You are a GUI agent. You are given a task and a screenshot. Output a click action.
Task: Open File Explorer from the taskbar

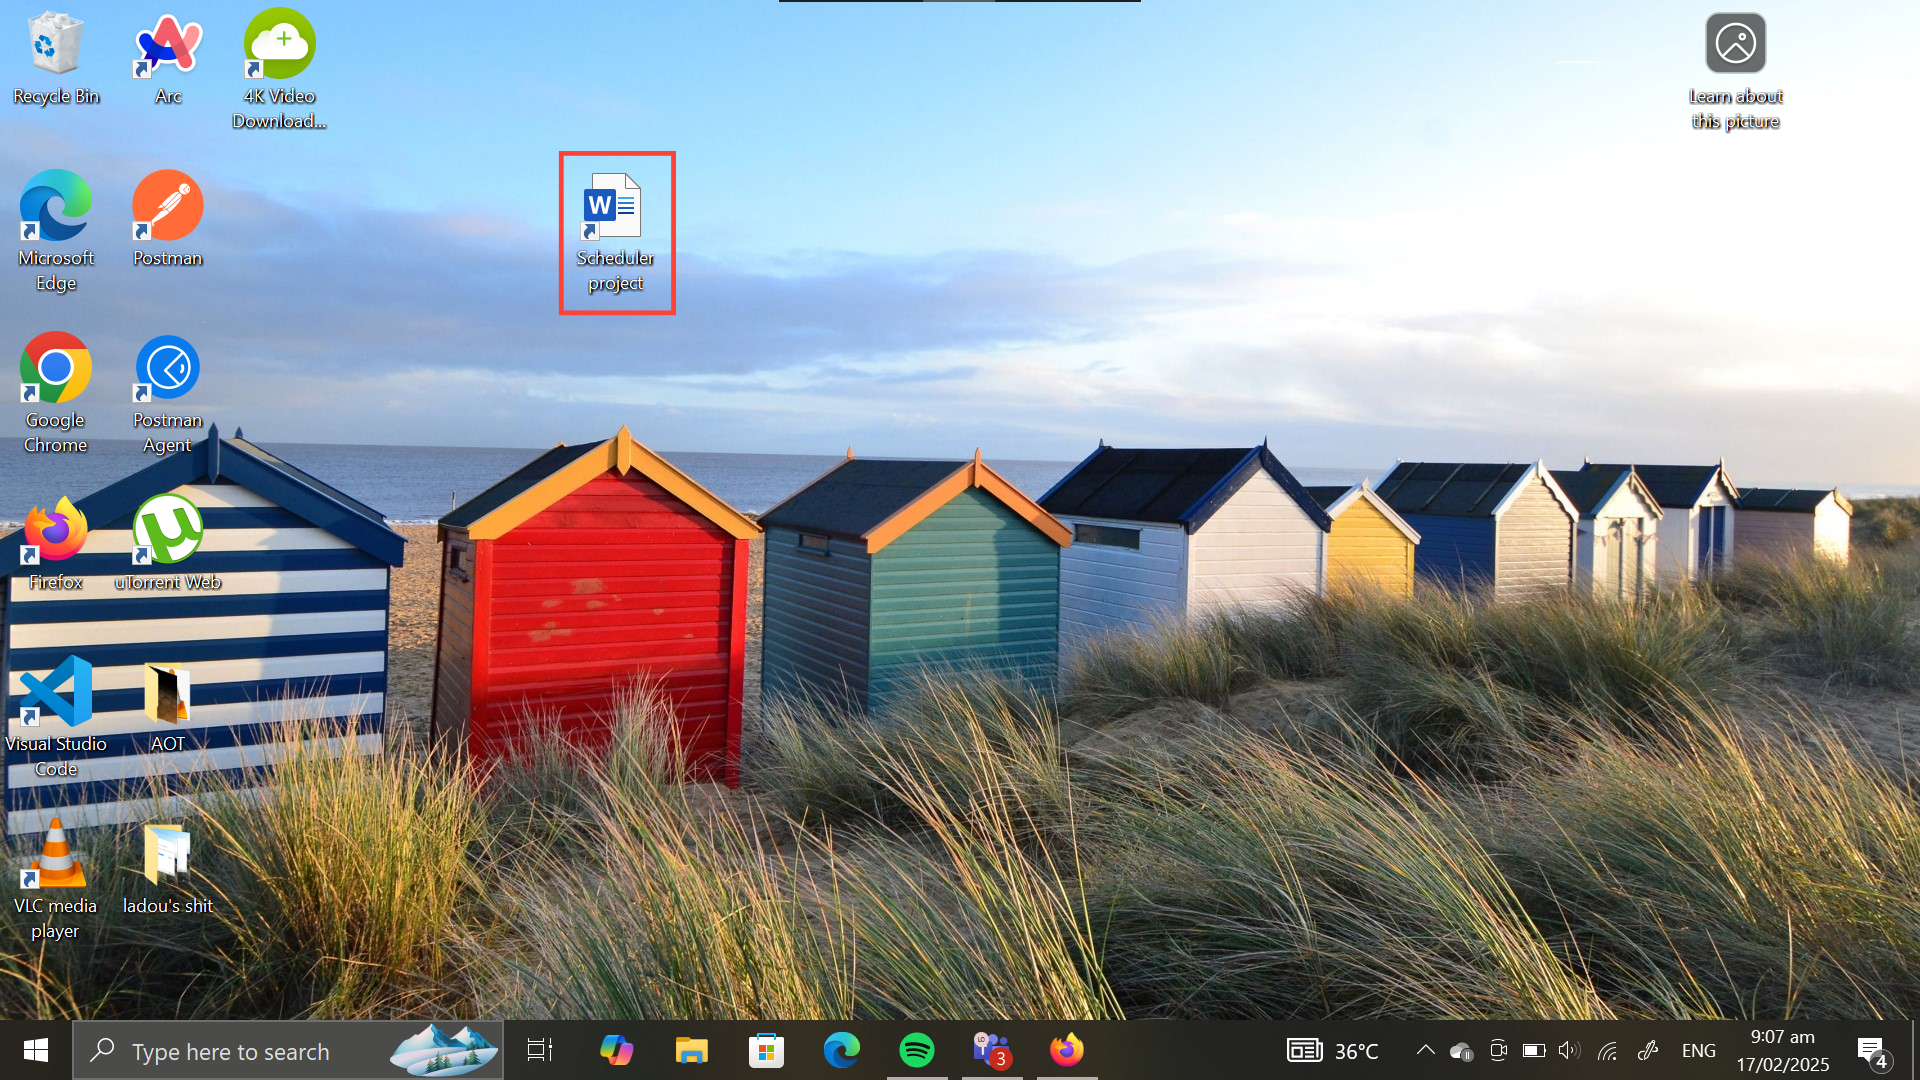tap(691, 1050)
